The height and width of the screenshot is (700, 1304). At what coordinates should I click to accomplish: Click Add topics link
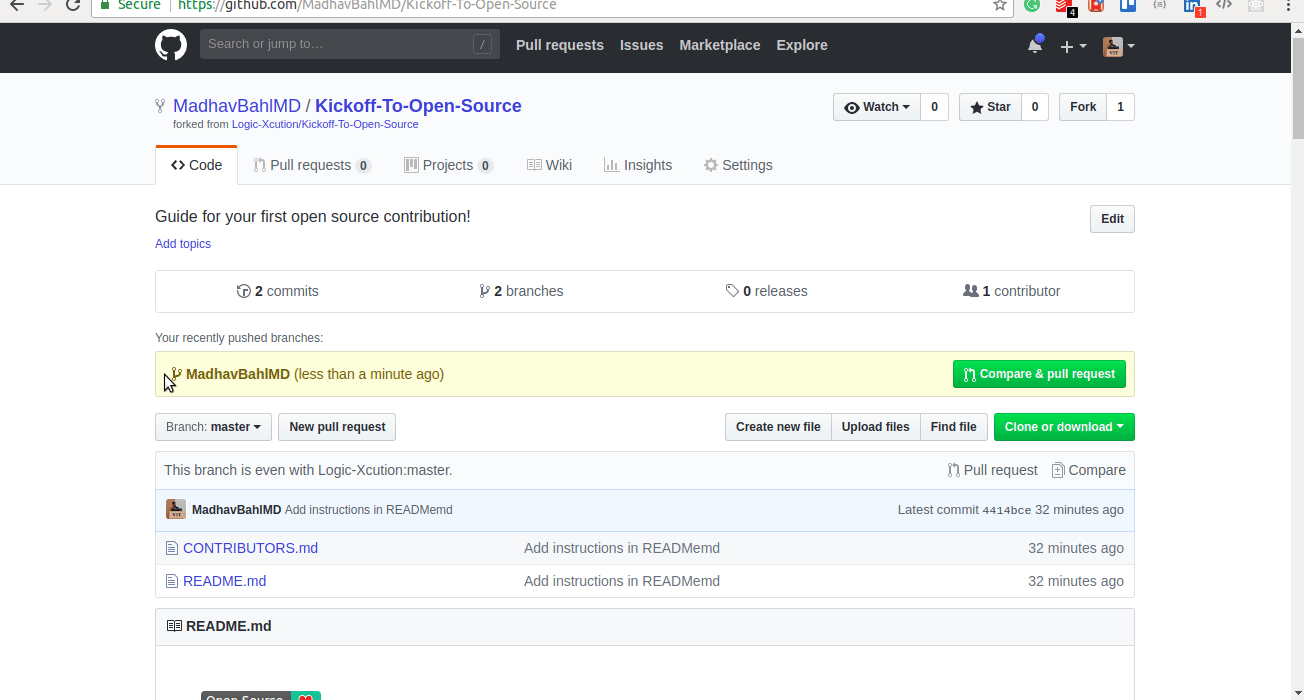(x=183, y=244)
